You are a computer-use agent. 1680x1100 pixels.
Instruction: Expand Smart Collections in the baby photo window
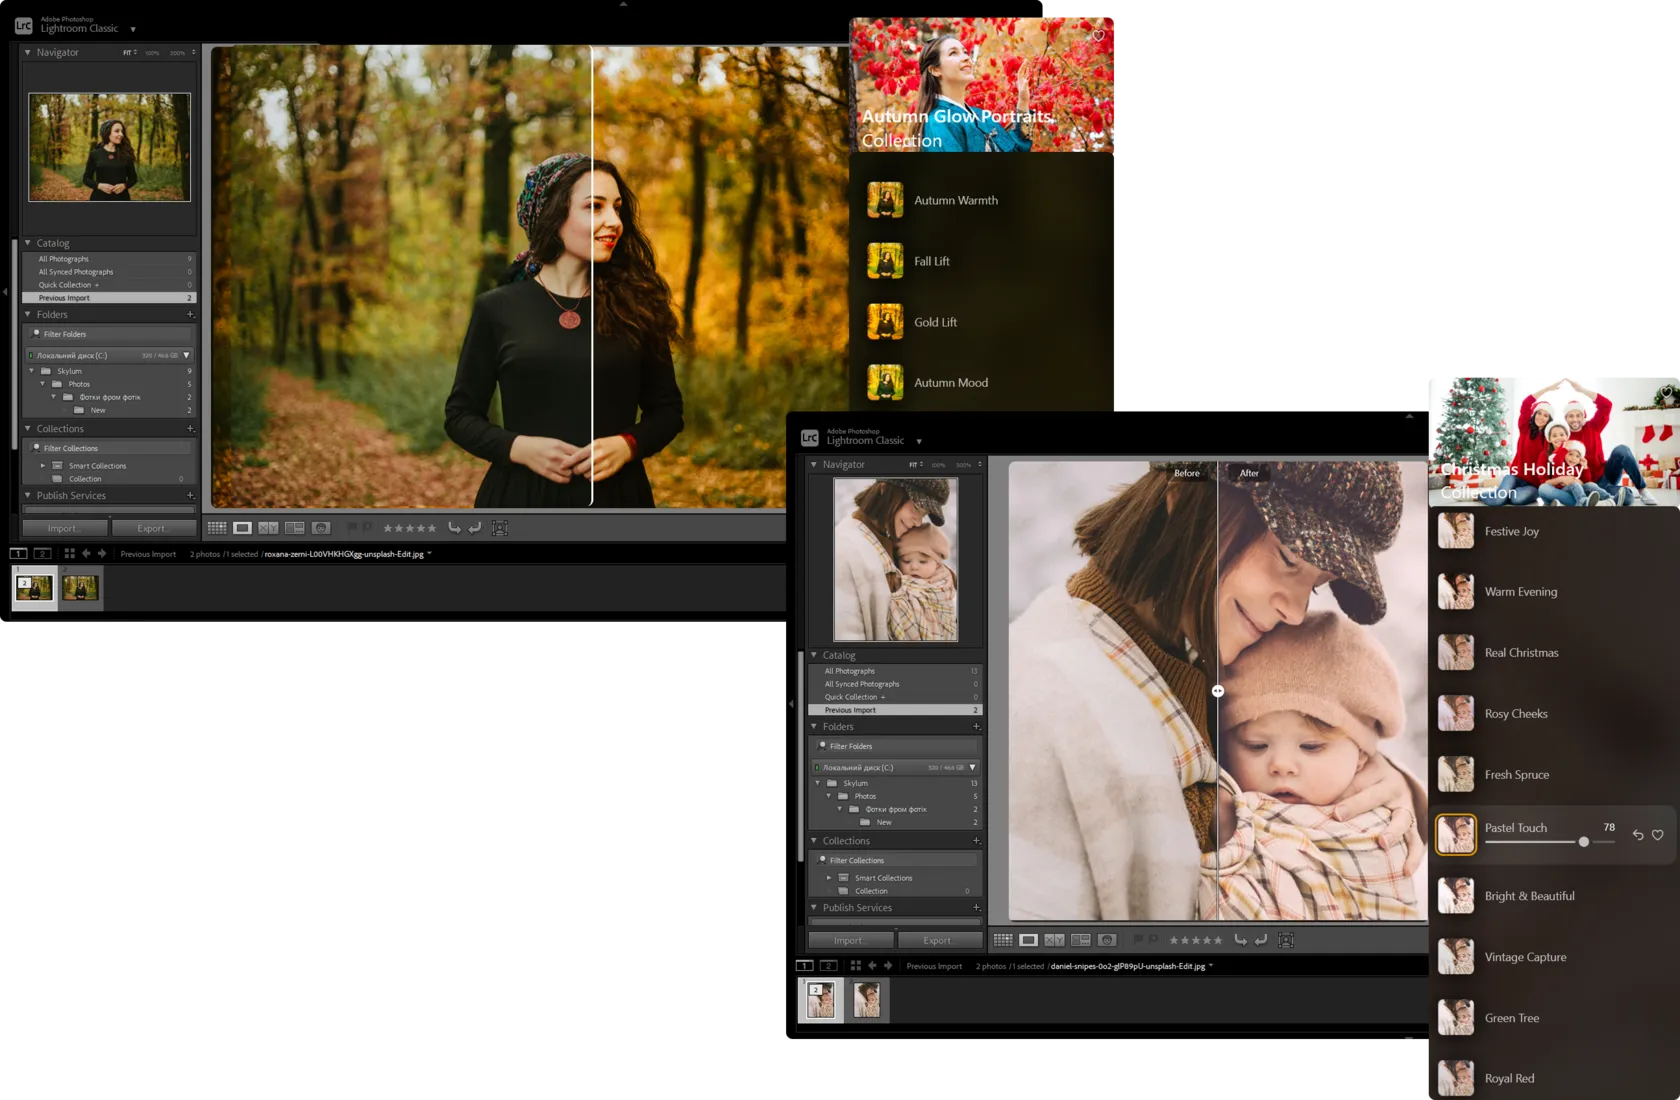829,878
